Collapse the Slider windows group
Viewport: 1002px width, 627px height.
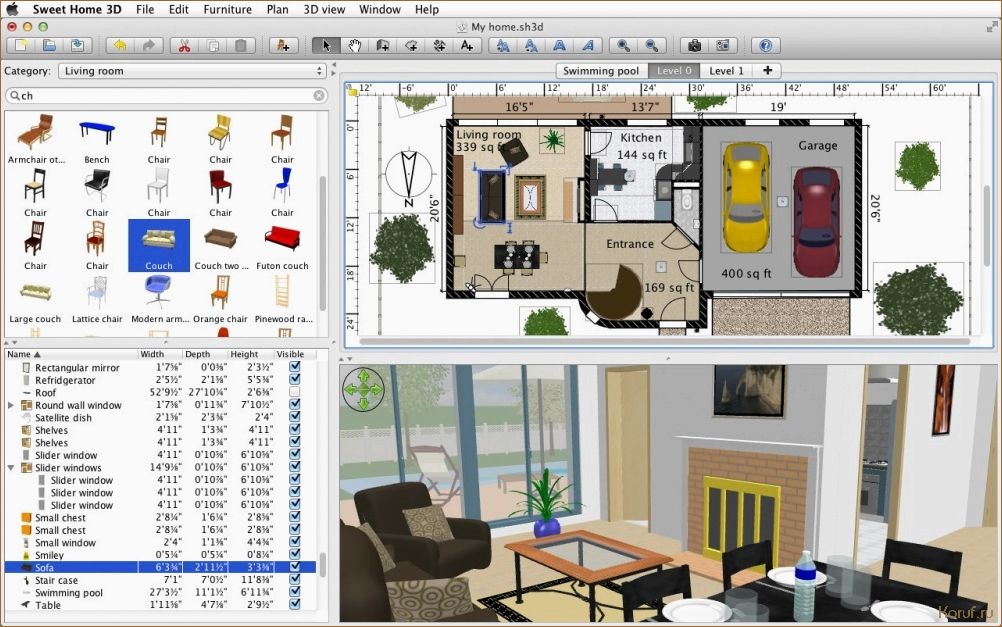coord(11,468)
